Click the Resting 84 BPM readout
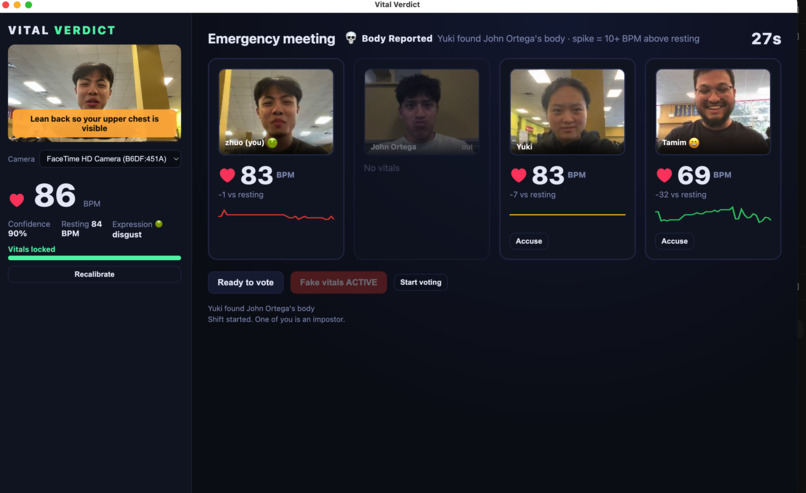Viewport: 806px width, 493px height. [81, 229]
